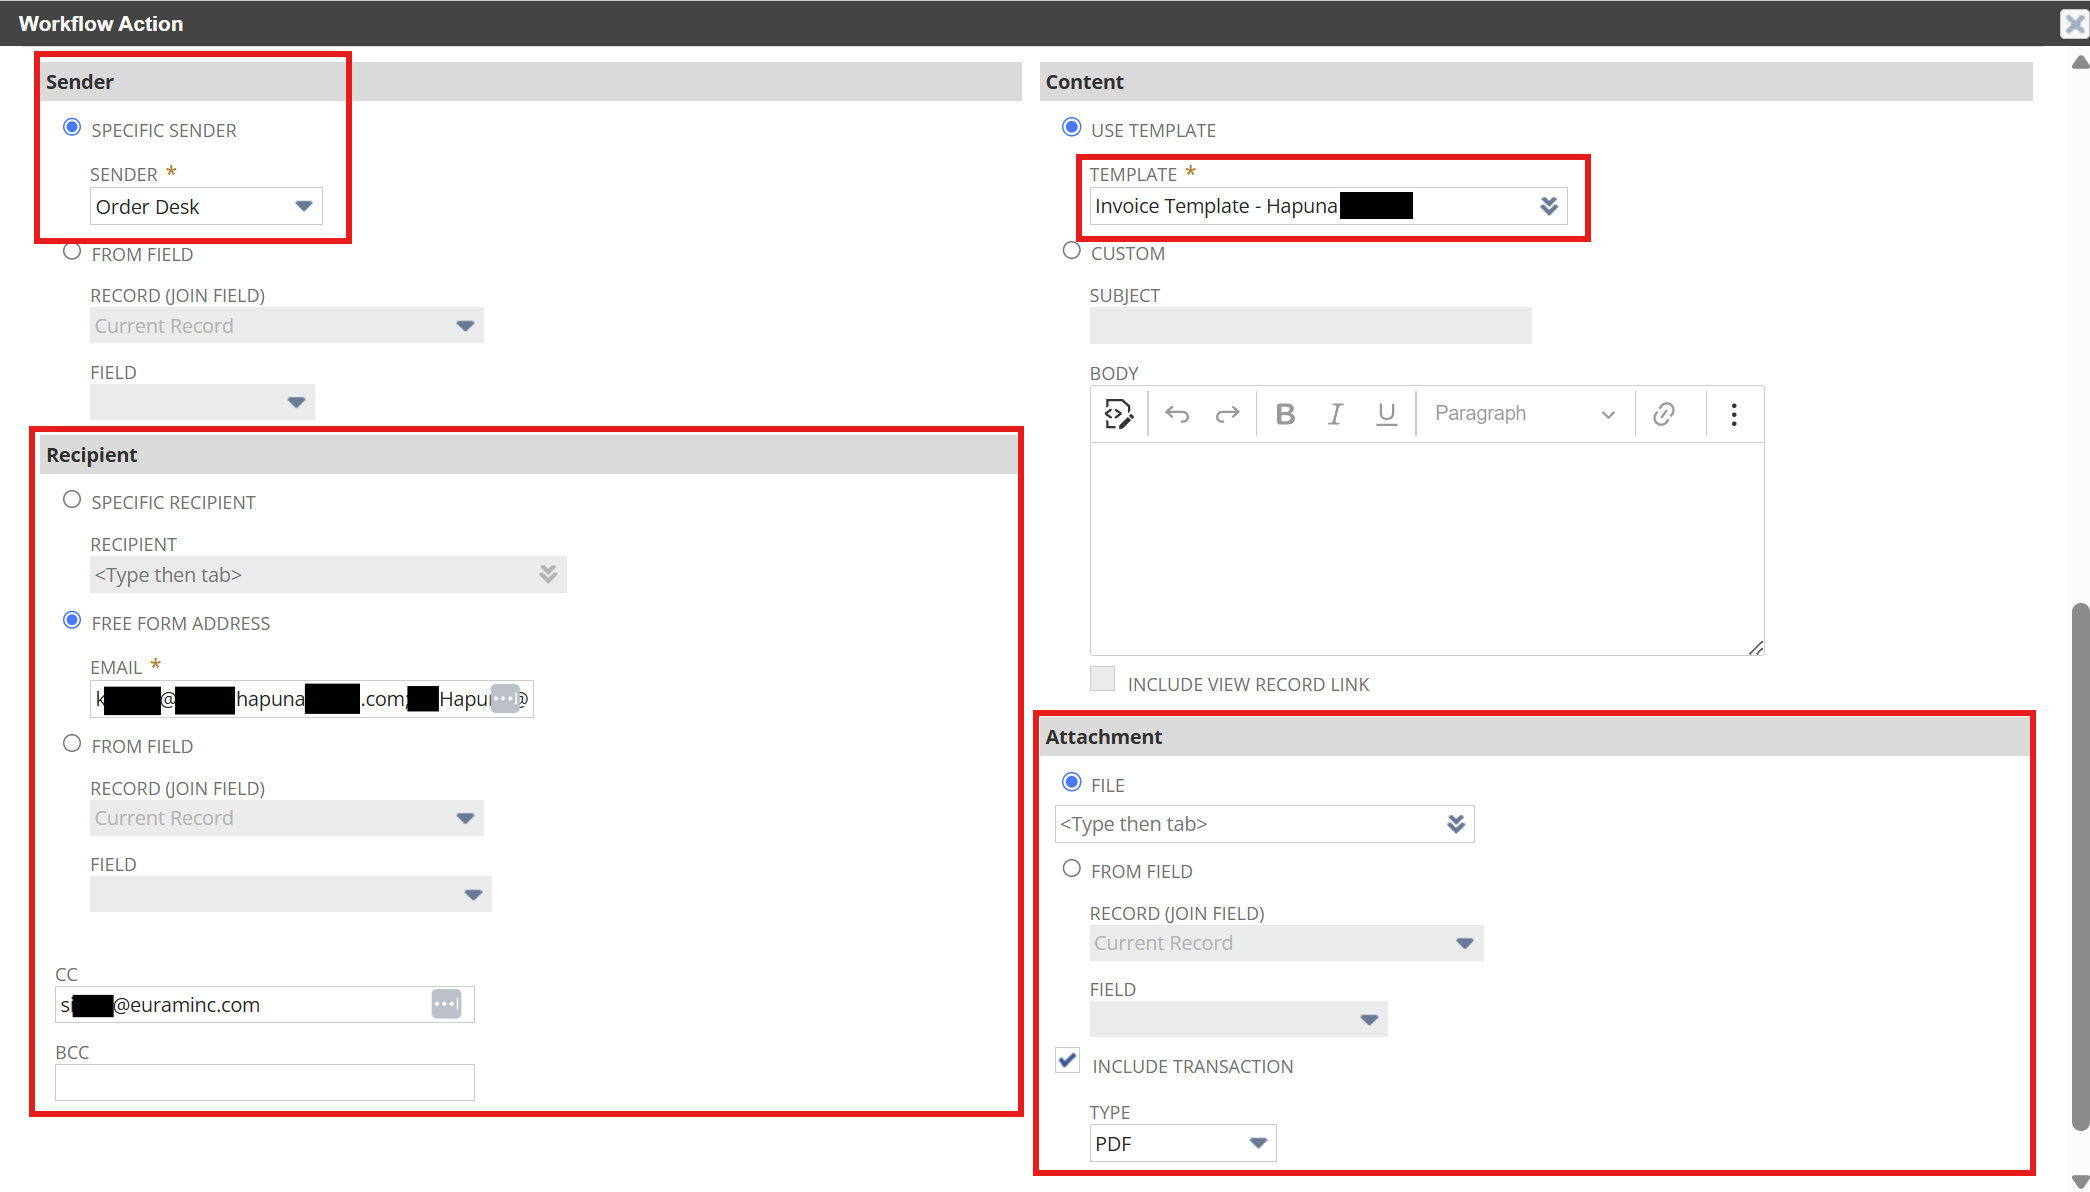Select the Use Template radio button
This screenshot has width=2090, height=1192.
tap(1072, 127)
